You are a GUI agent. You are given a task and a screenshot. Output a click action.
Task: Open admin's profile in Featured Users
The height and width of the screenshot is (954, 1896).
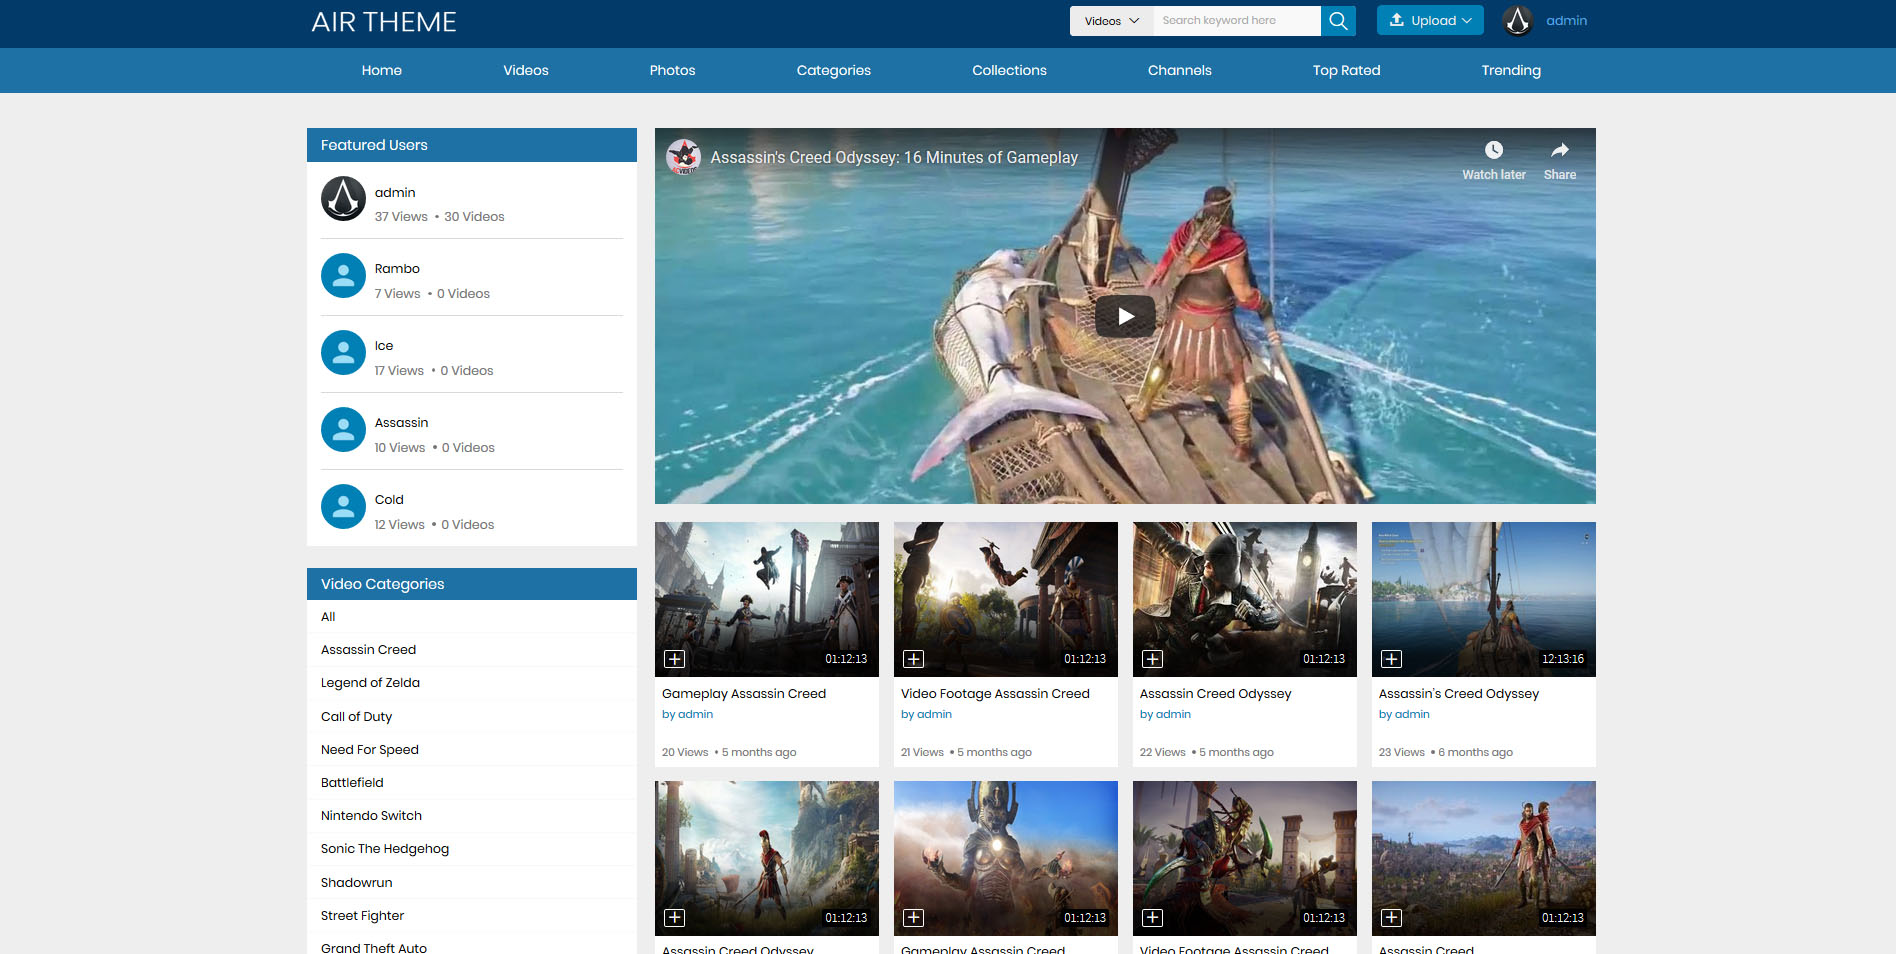pos(395,192)
